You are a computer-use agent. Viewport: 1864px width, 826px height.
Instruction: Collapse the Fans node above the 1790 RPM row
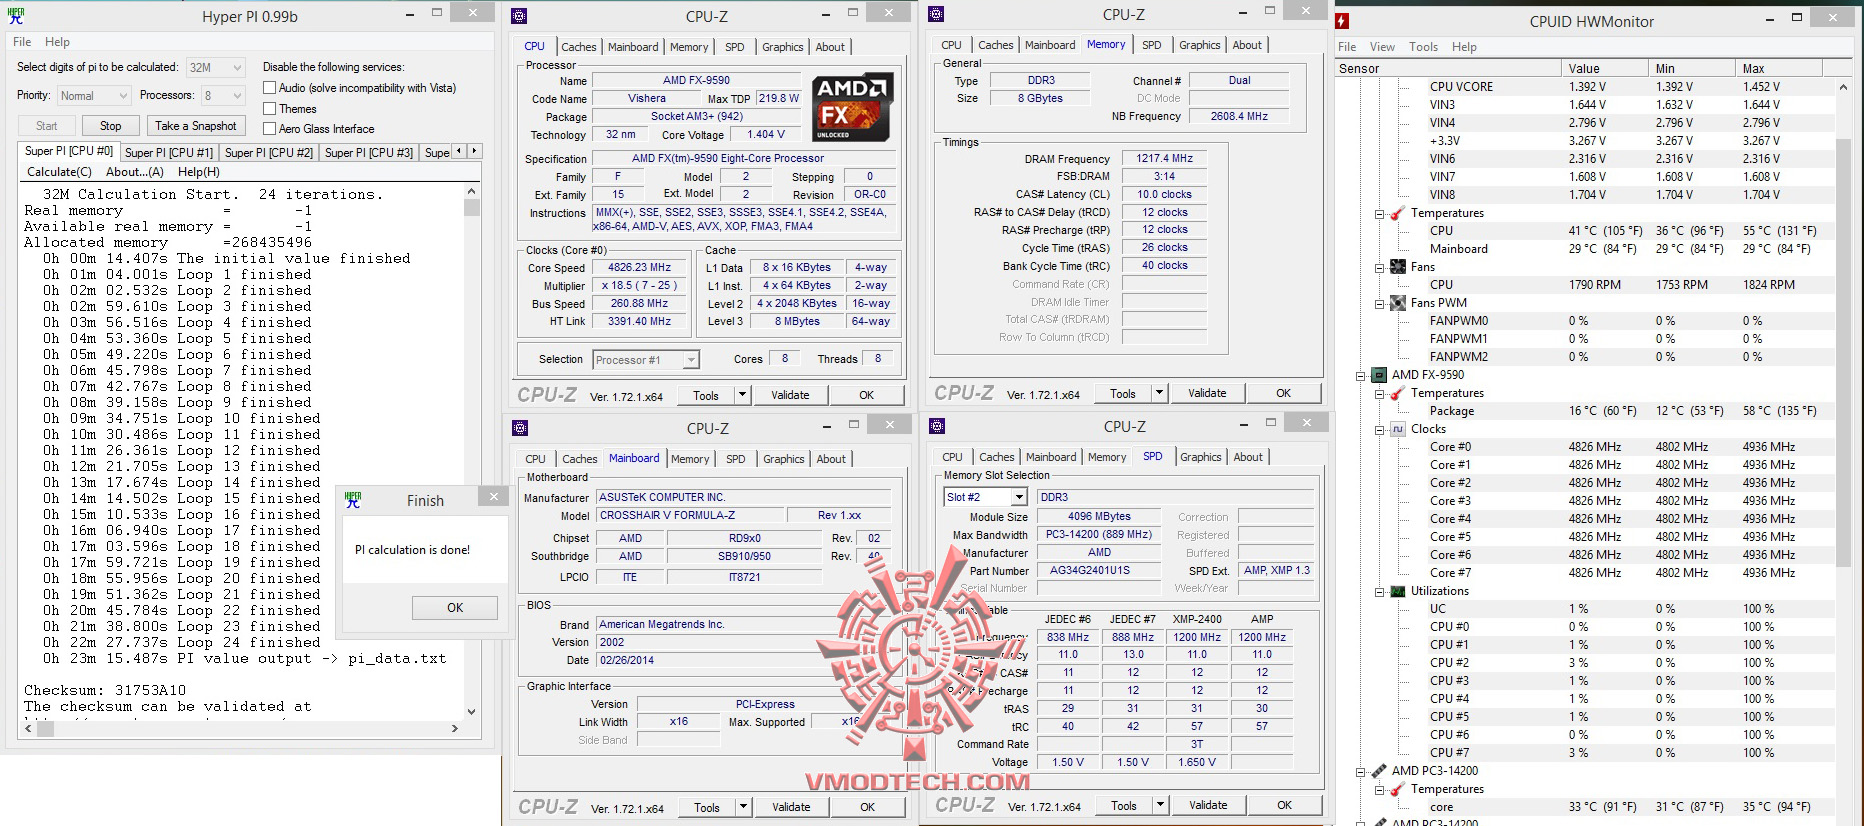(x=1379, y=268)
